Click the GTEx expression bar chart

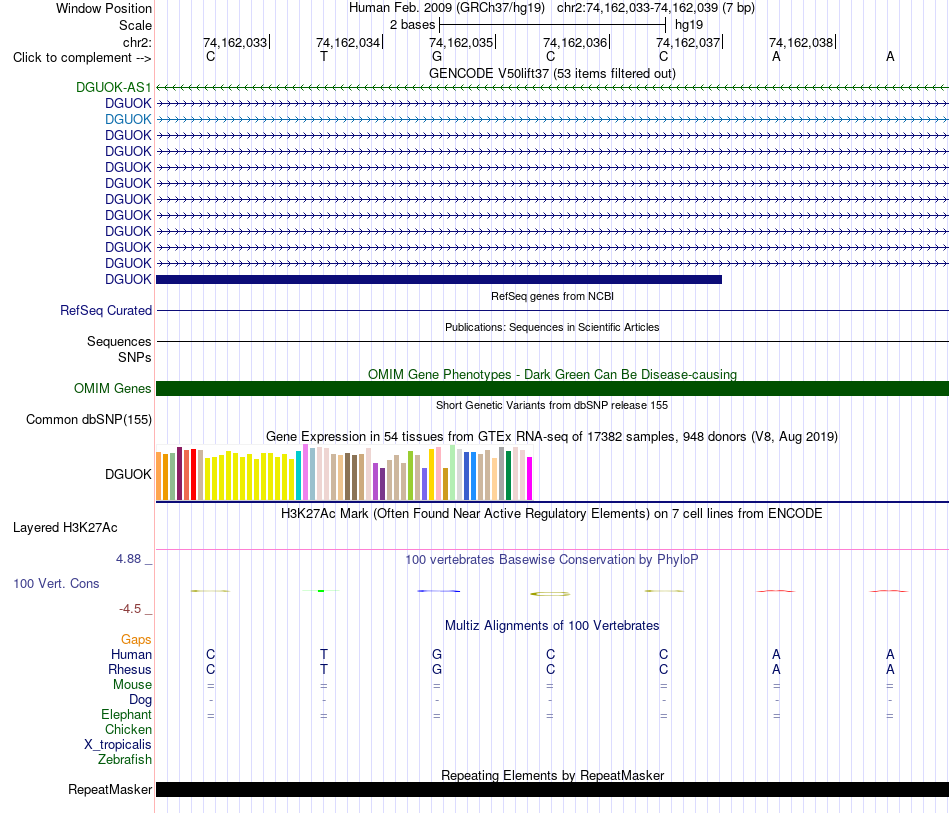coord(344,472)
